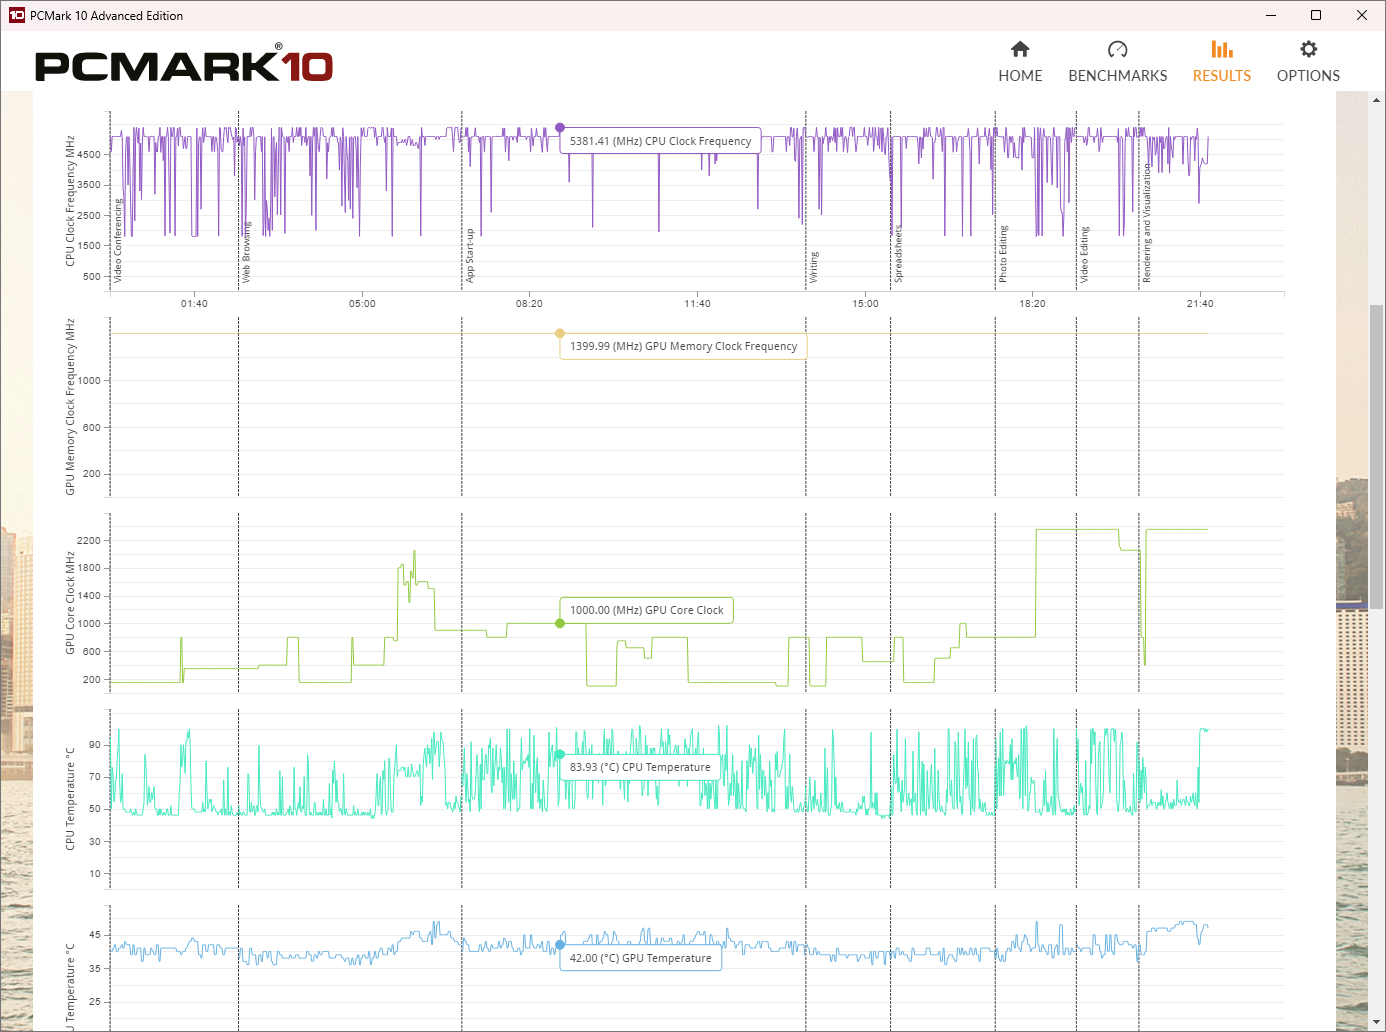
Task: Click the green GPU Core Clock marker dot
Action: [x=560, y=623]
